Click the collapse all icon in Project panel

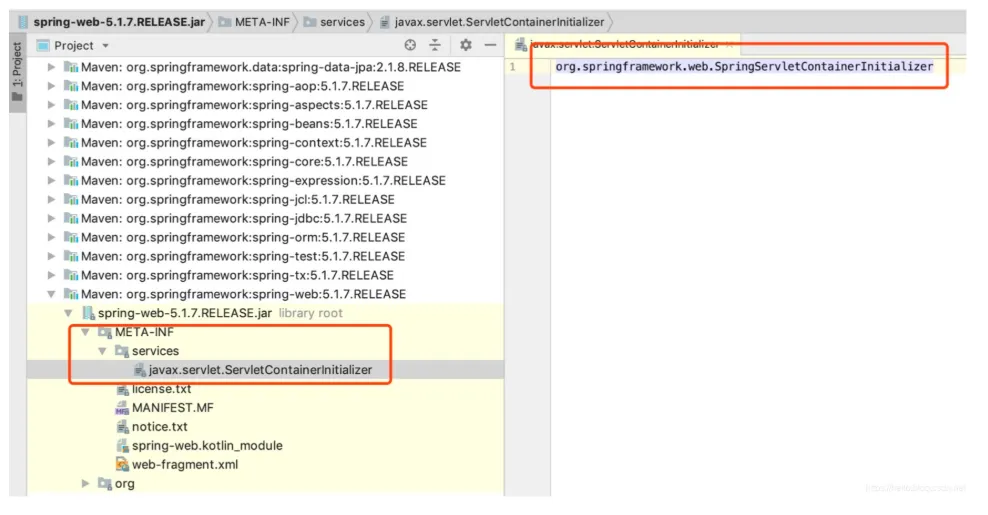coord(435,45)
